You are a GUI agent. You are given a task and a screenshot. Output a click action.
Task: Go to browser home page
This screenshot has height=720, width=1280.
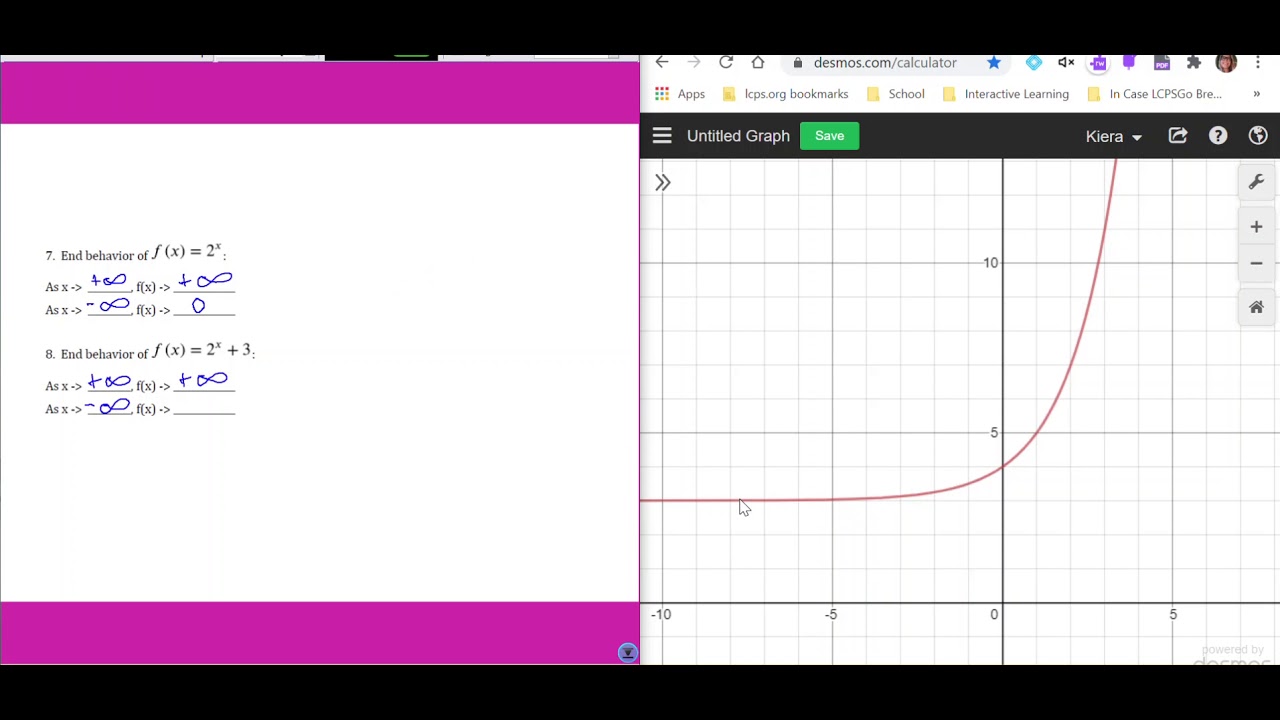click(758, 63)
